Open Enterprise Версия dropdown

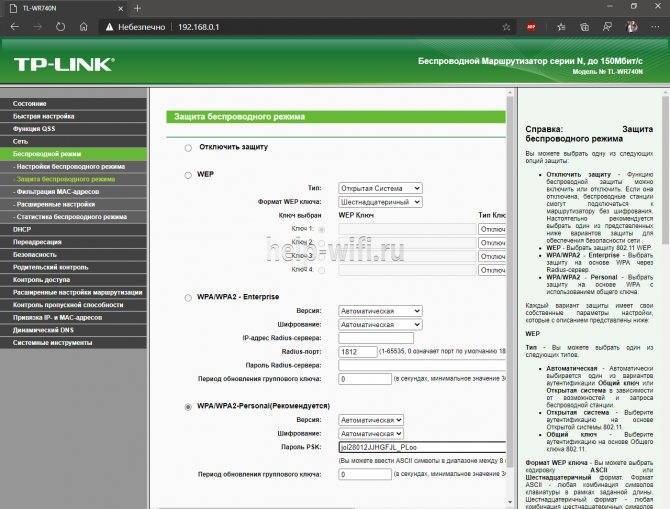pyautogui.click(x=380, y=311)
